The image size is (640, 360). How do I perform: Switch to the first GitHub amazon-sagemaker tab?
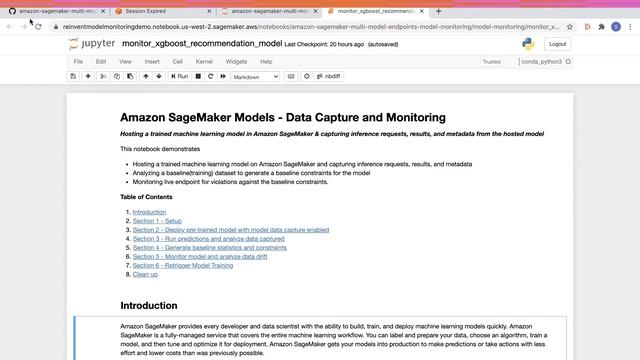click(x=56, y=11)
